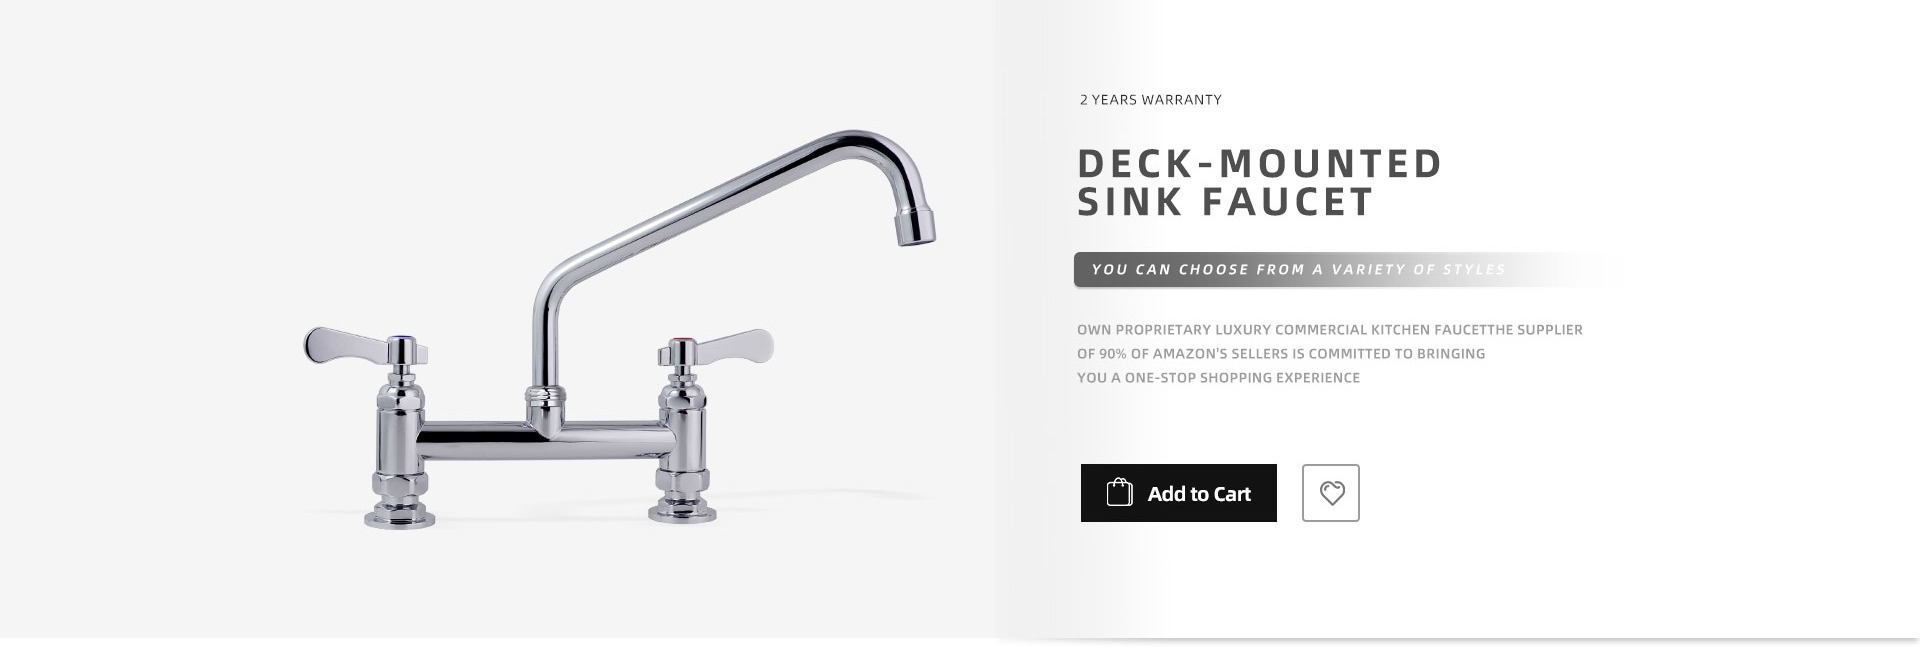1920x649 pixels.
Task: Click the one-stop shopping experience text
Action: pyautogui.click(x=1218, y=378)
